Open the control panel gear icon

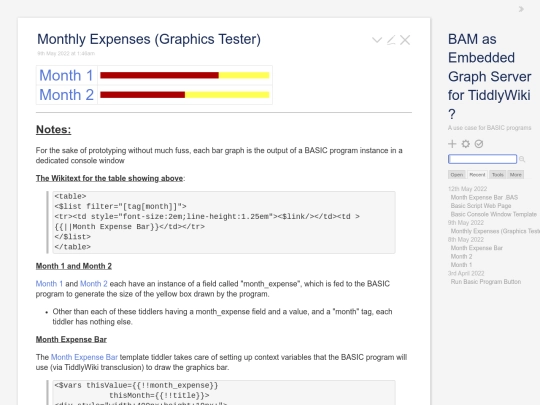pos(466,144)
